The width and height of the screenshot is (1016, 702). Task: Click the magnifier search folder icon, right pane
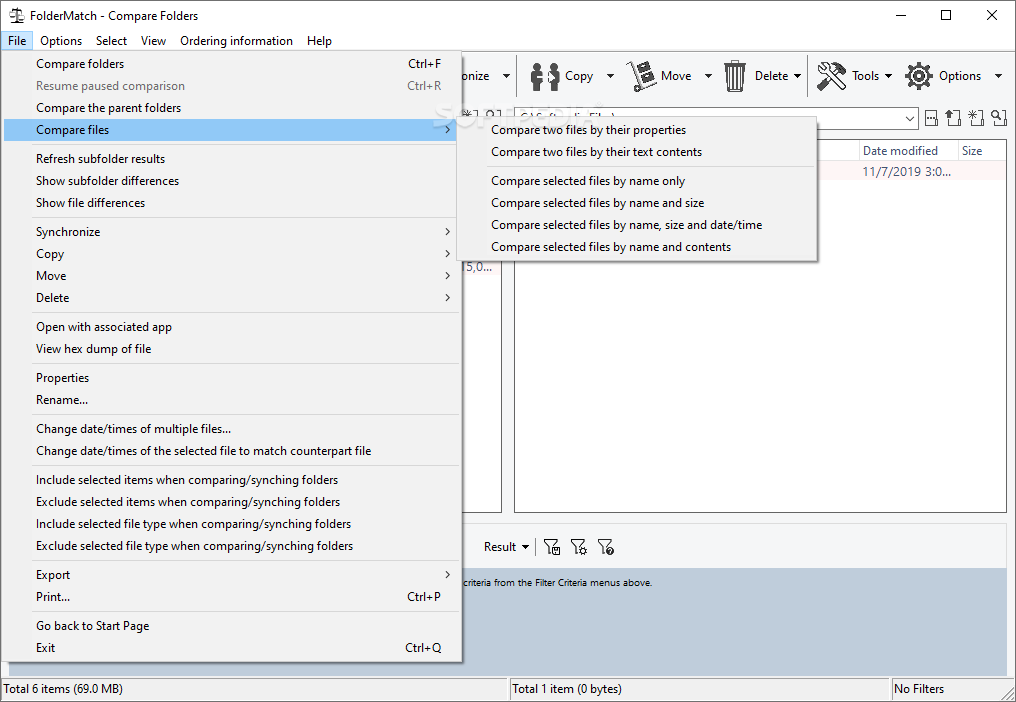[x=999, y=118]
